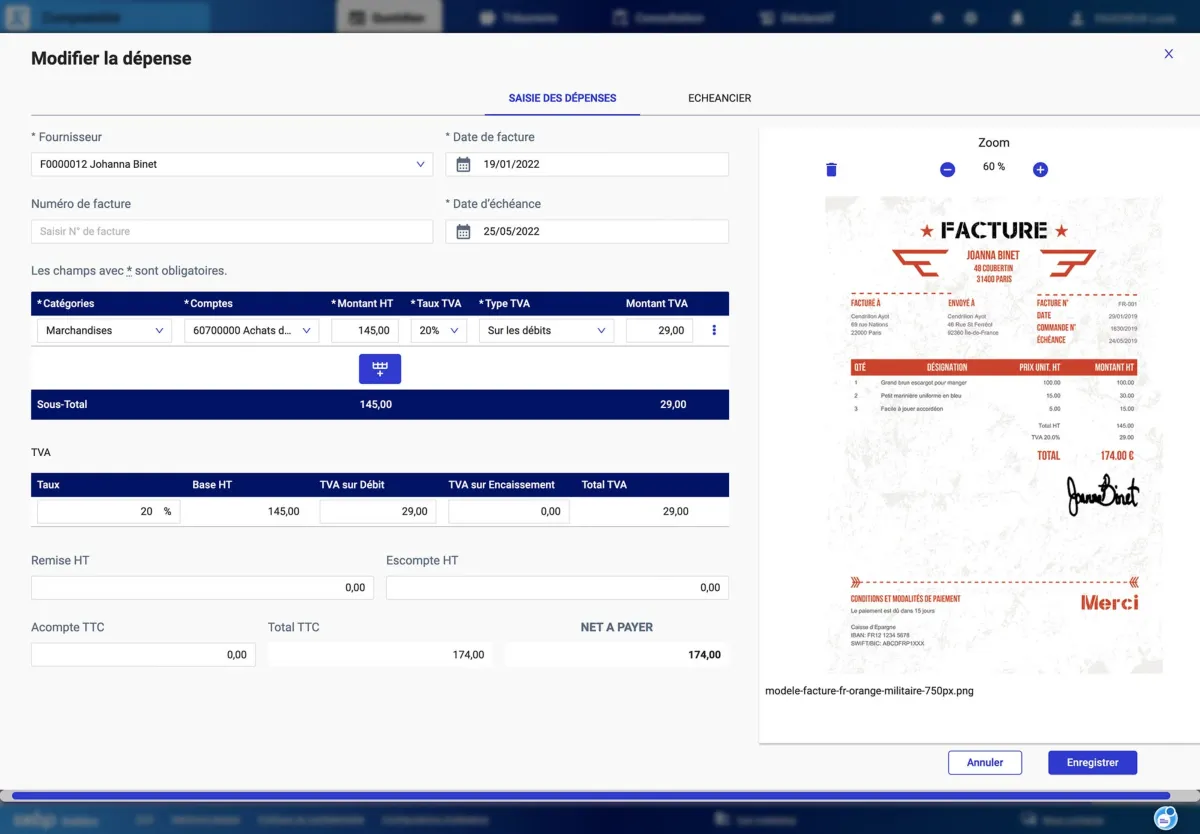Viewport: 1200px width, 834px height.
Task: Edit the TVA sur Encaissement field
Action: click(509, 511)
